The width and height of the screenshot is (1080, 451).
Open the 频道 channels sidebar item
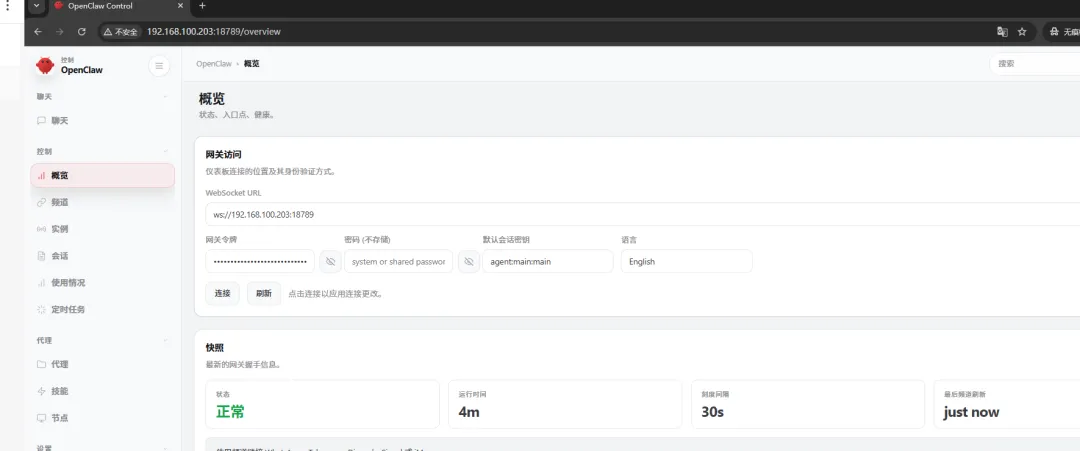point(103,202)
